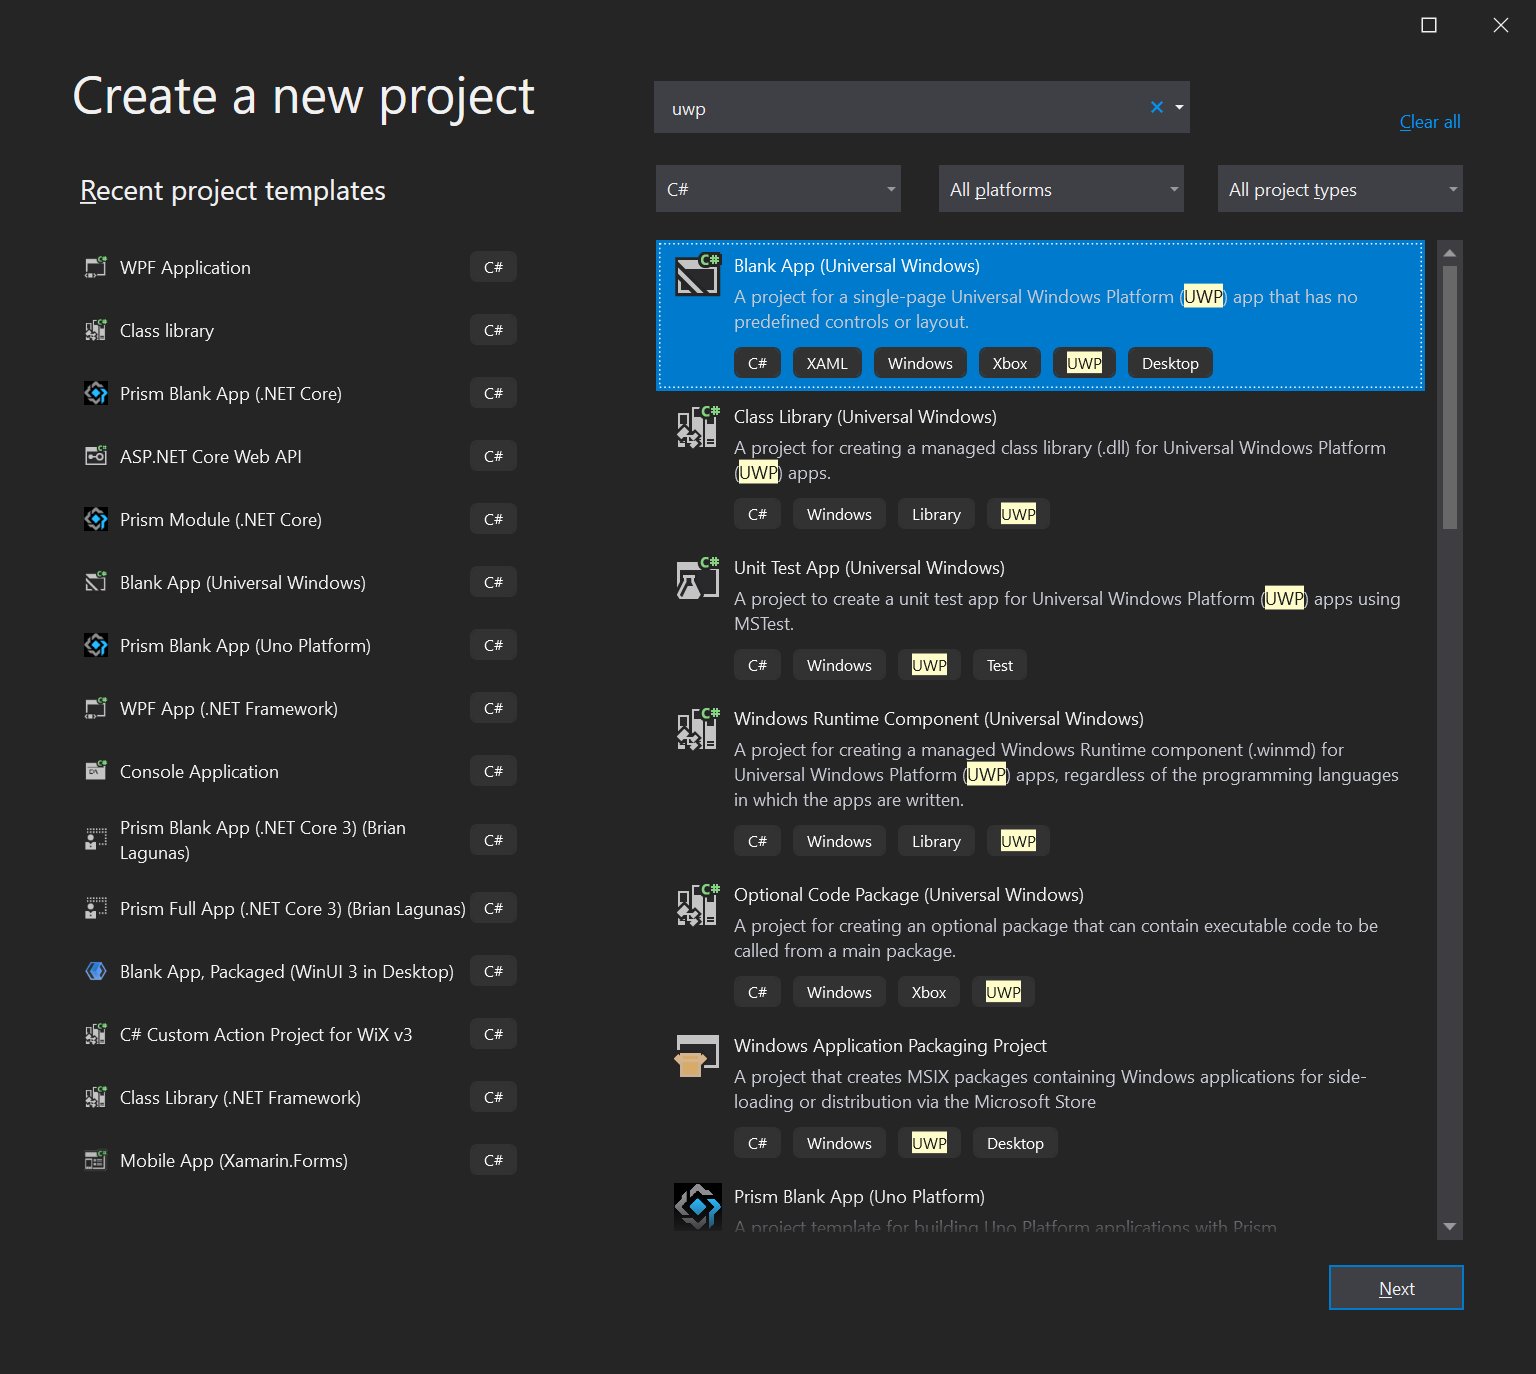Select the Optional Code Package (Universal Windows) title
Screen dimensions: 1536x1374
(x=909, y=895)
